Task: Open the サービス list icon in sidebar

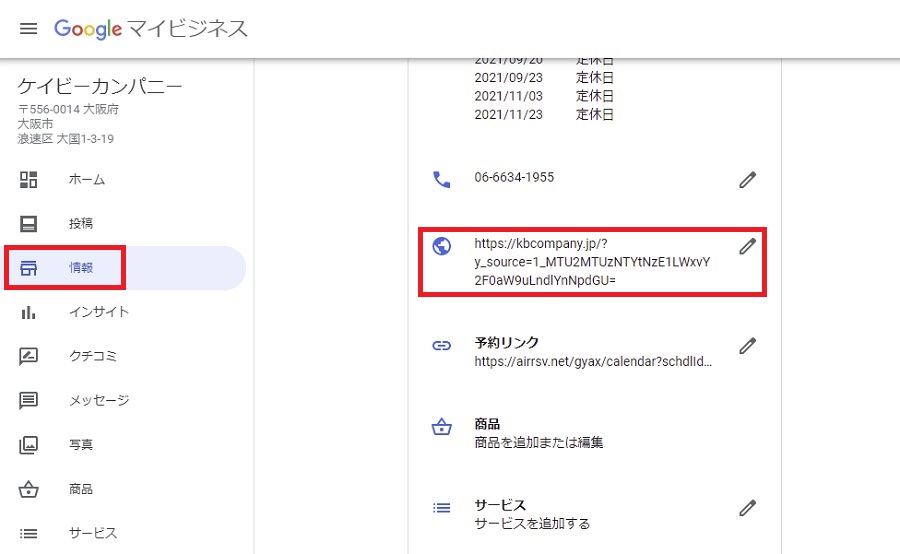Action: coord(28,533)
